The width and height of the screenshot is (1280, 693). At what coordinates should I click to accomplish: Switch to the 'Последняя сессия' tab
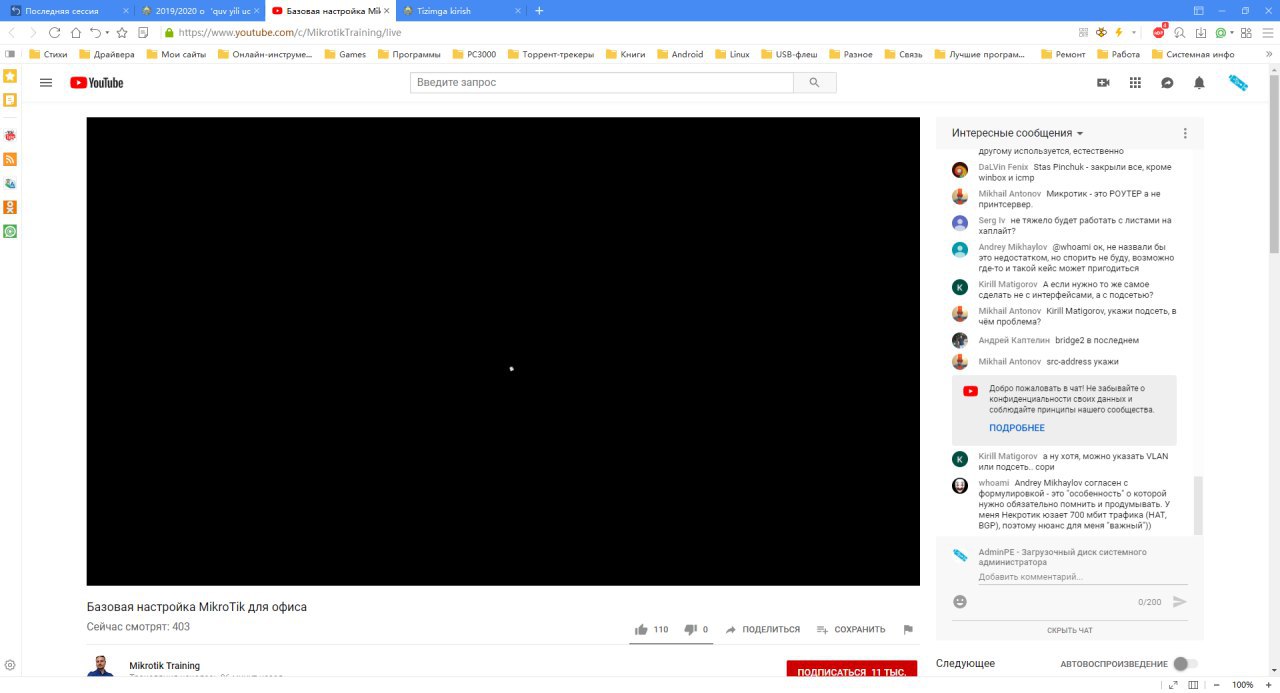pos(68,10)
